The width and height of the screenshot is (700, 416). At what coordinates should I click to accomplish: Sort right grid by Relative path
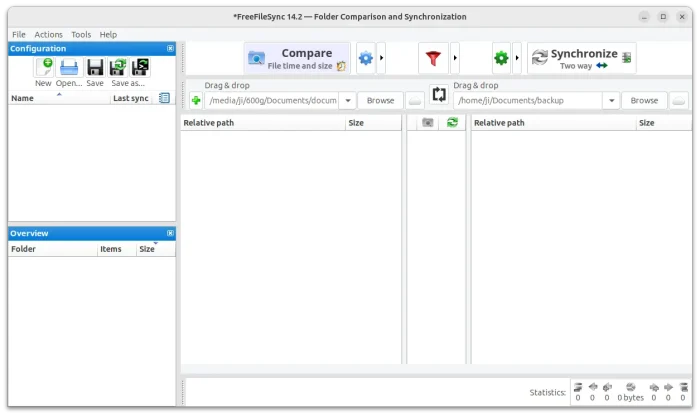coord(554,123)
